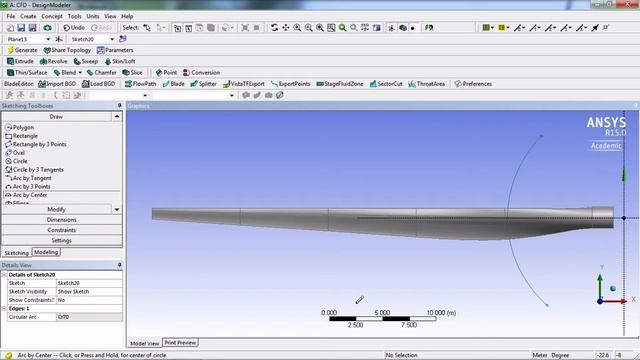Open the Sketch20 sketch dropdown
The height and width of the screenshot is (360, 640).
(x=112, y=39)
